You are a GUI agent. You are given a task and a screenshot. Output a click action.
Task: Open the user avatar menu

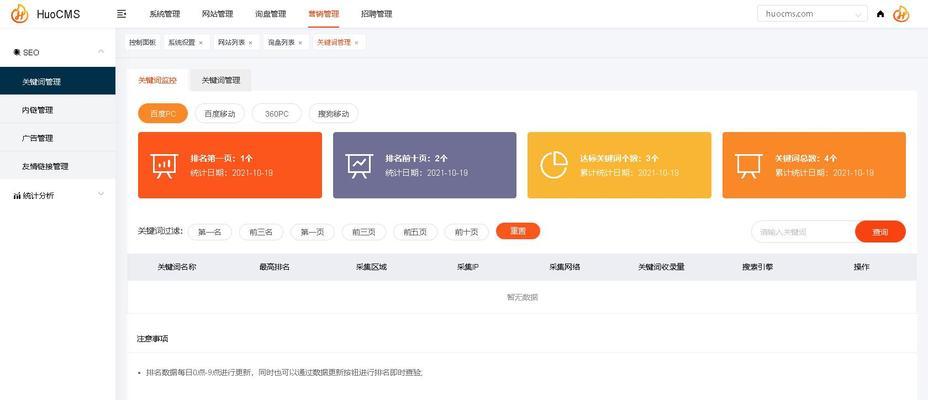(901, 14)
